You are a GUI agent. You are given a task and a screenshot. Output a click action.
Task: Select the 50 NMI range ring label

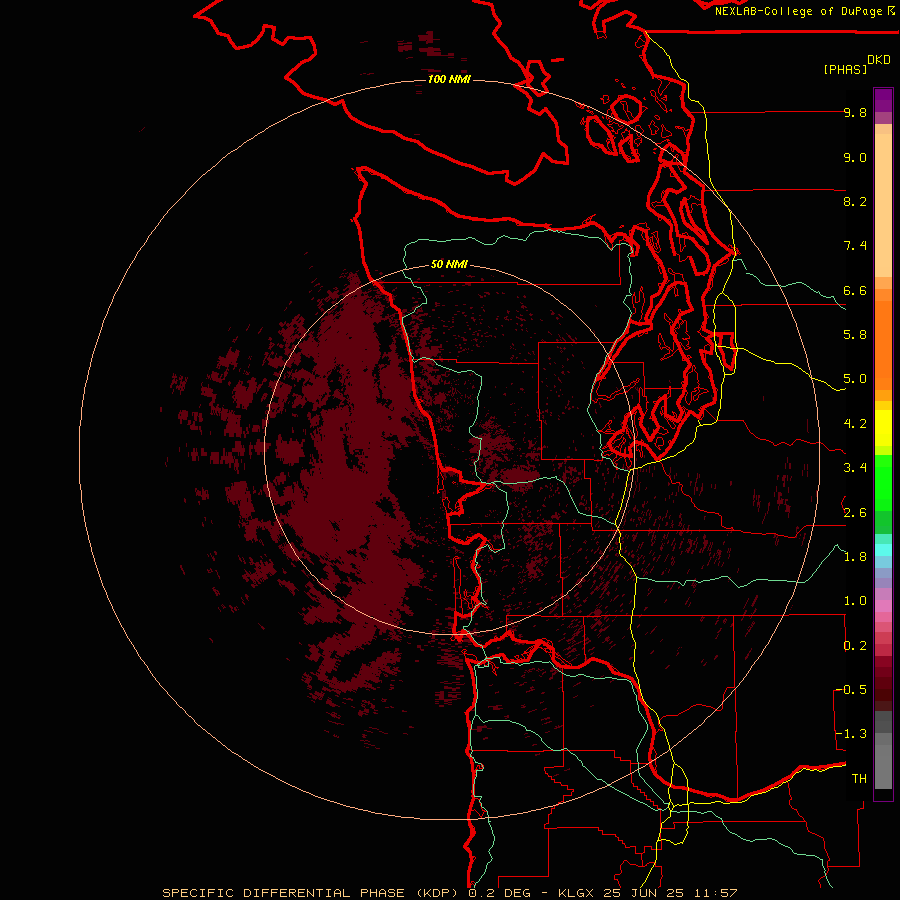coord(449,264)
